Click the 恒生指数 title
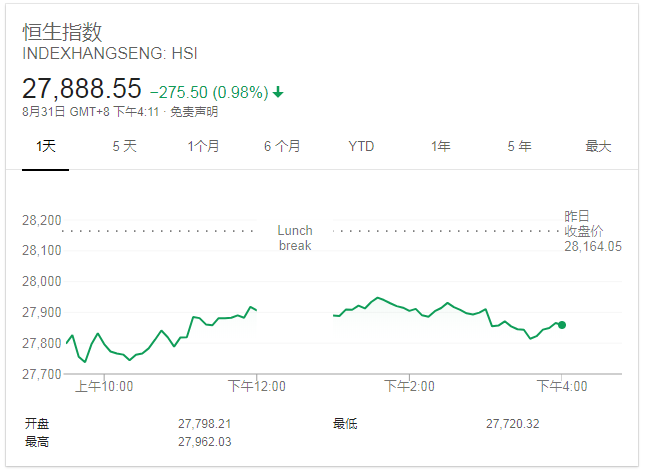Image resolution: width=647 pixels, height=473 pixels. (x=62, y=32)
